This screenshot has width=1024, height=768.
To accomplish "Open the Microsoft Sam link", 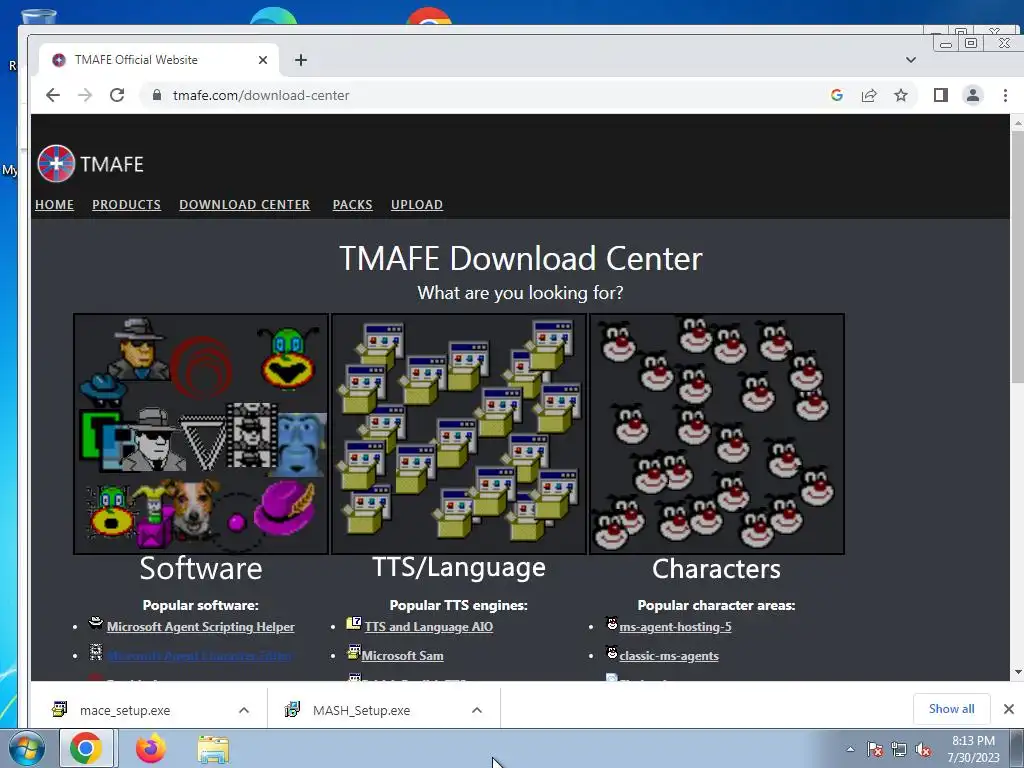I will tap(402, 656).
